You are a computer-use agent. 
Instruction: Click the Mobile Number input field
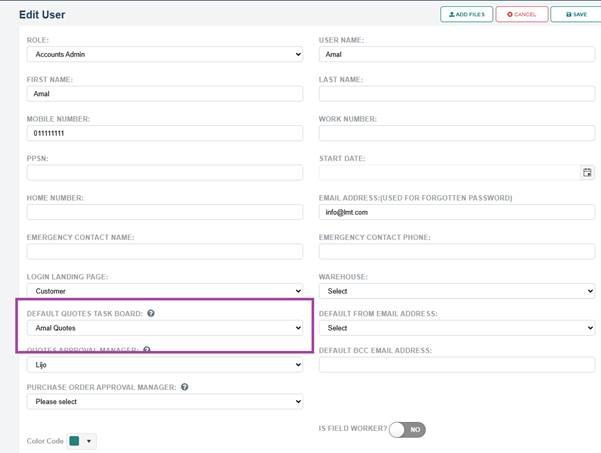[164, 133]
